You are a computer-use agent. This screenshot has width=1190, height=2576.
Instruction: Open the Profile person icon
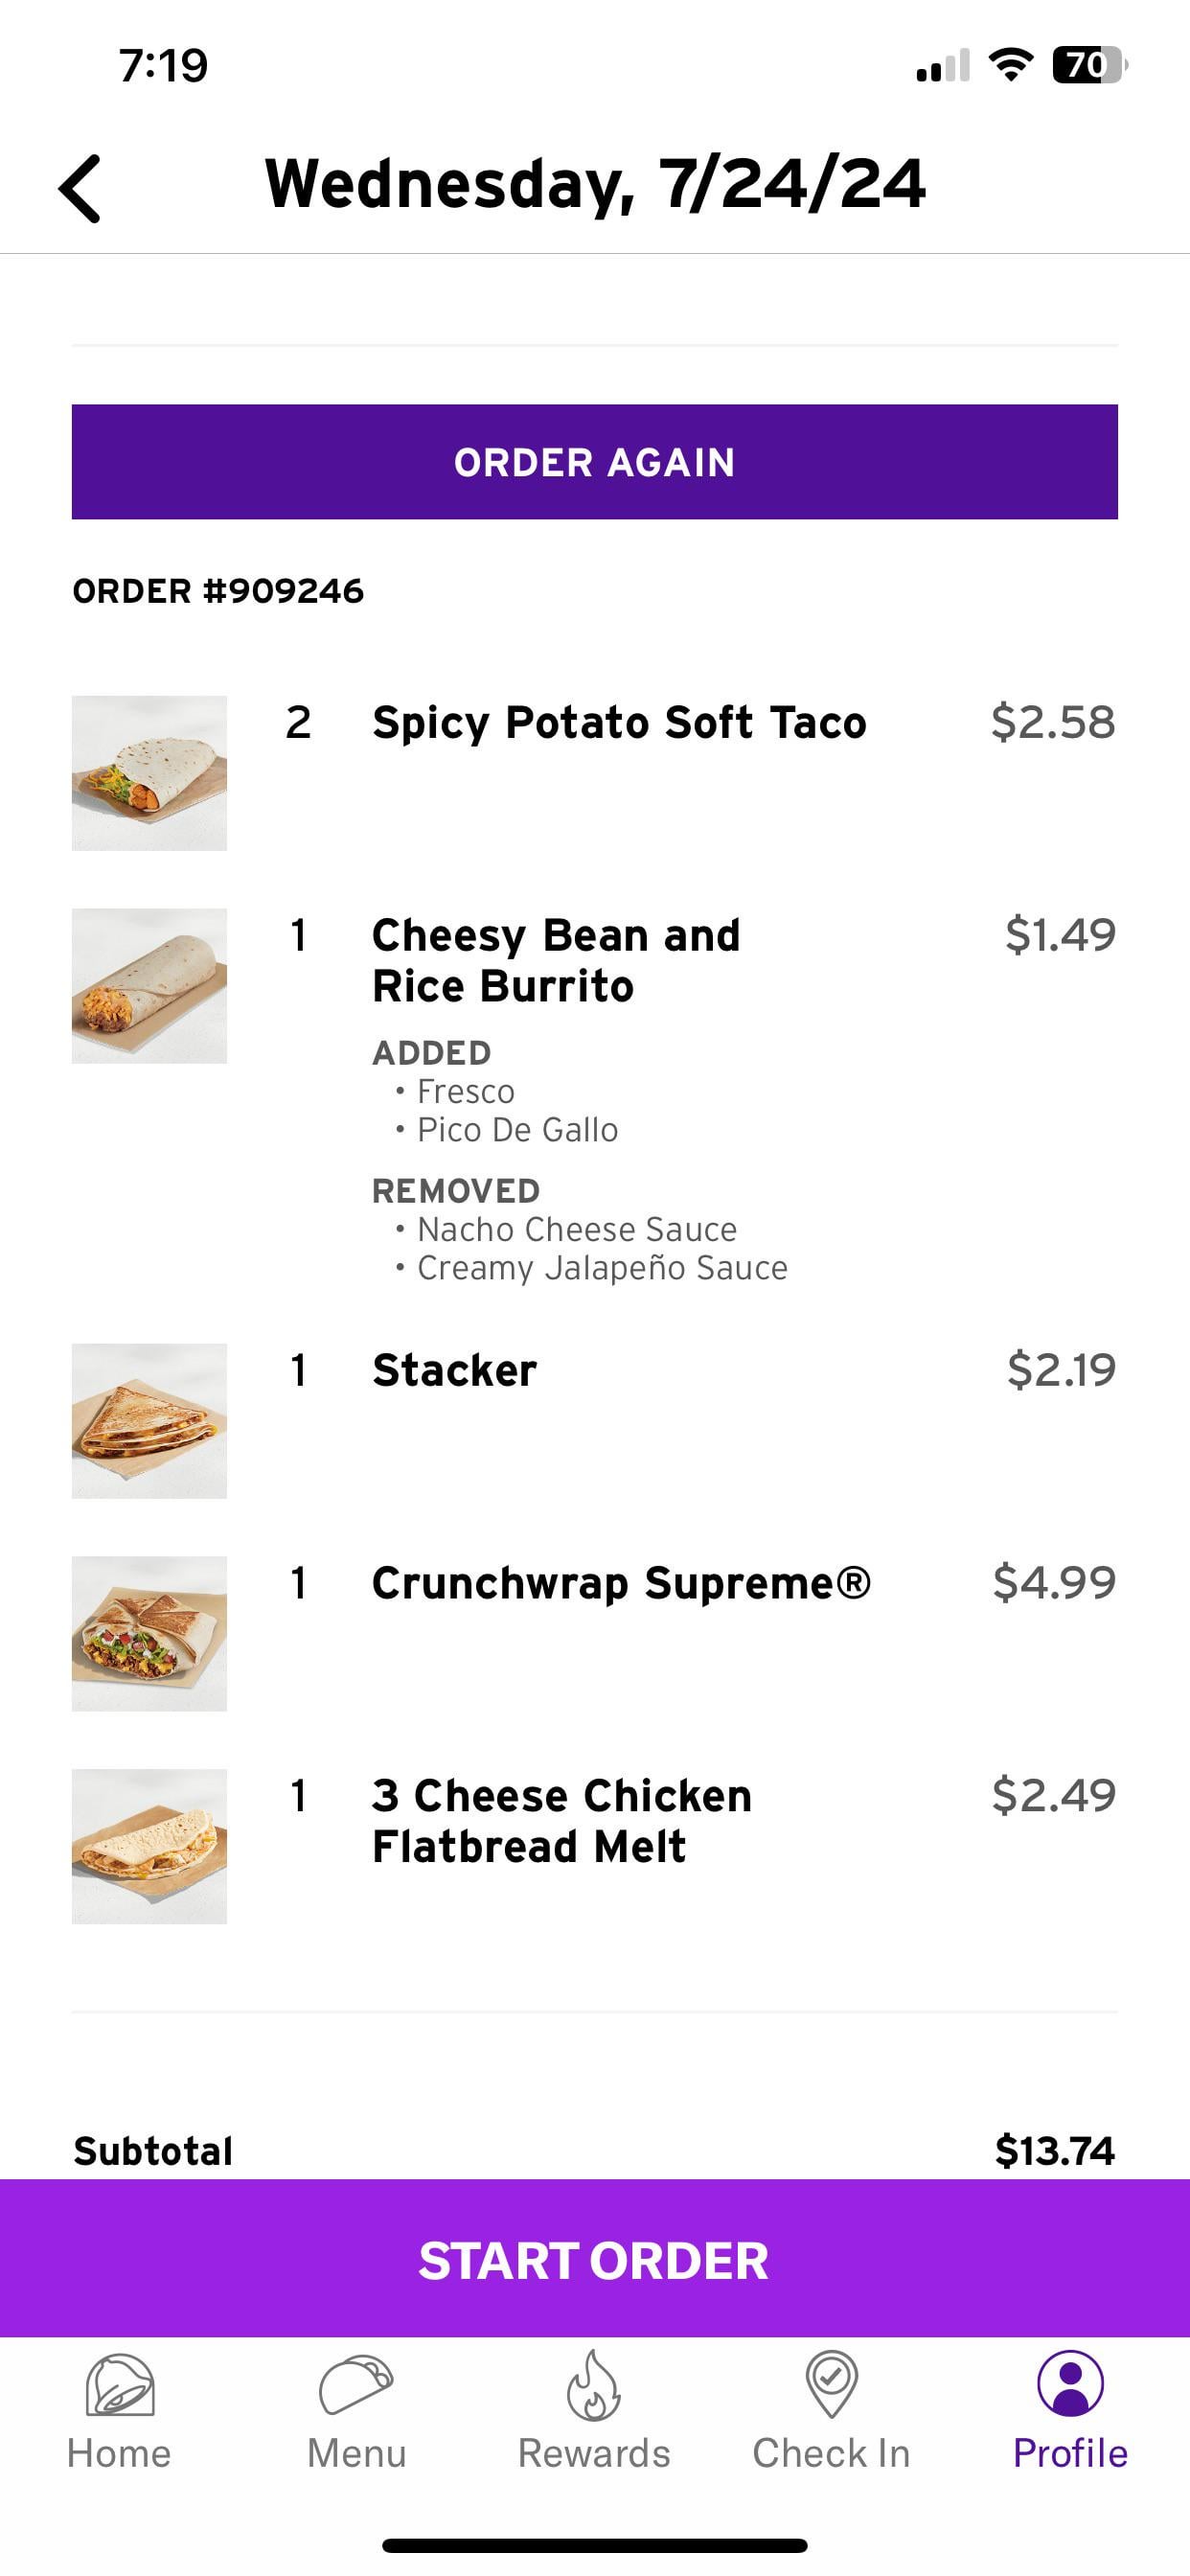(1070, 2384)
